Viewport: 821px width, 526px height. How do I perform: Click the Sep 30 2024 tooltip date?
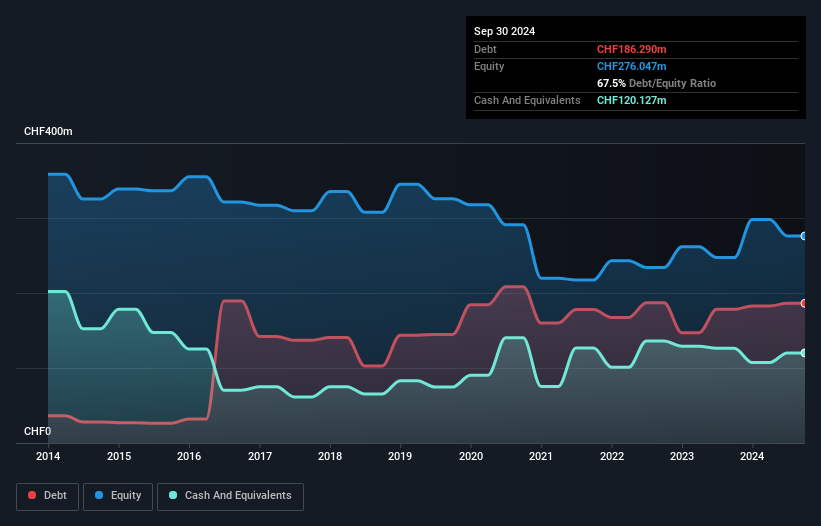504,31
